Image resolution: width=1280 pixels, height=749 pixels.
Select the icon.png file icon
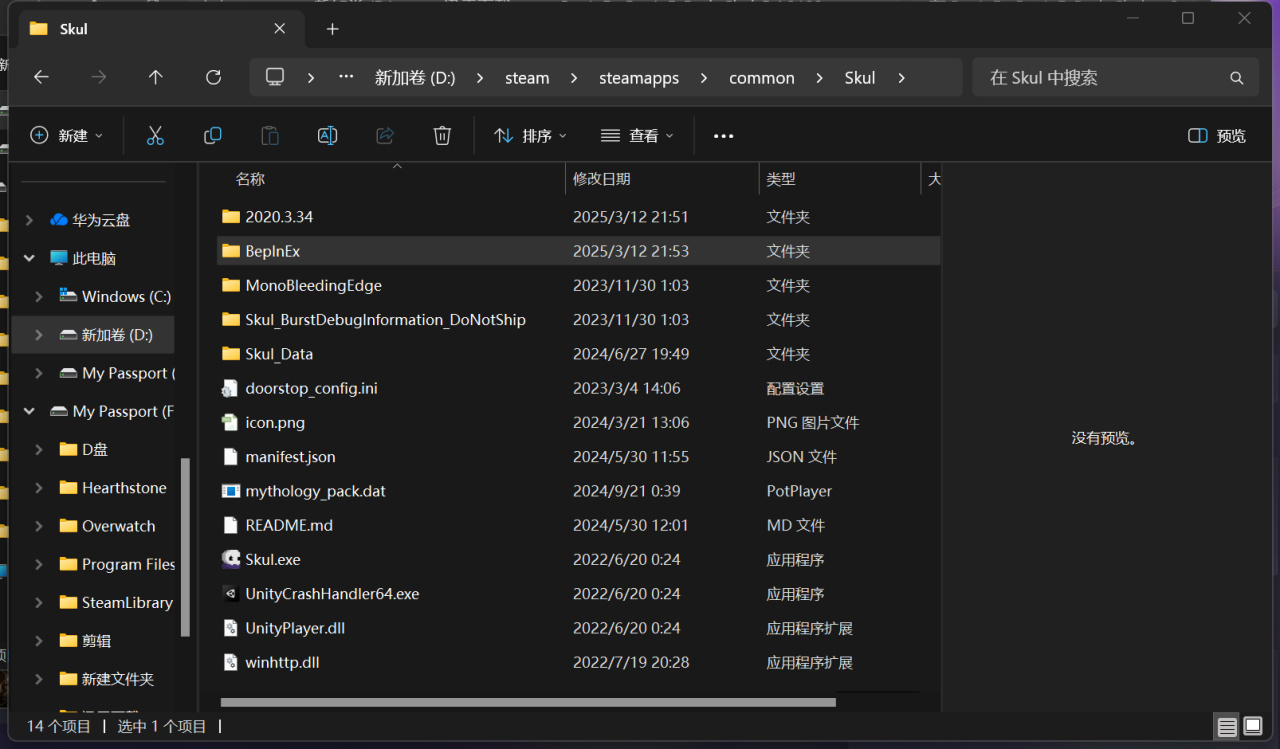coord(231,422)
